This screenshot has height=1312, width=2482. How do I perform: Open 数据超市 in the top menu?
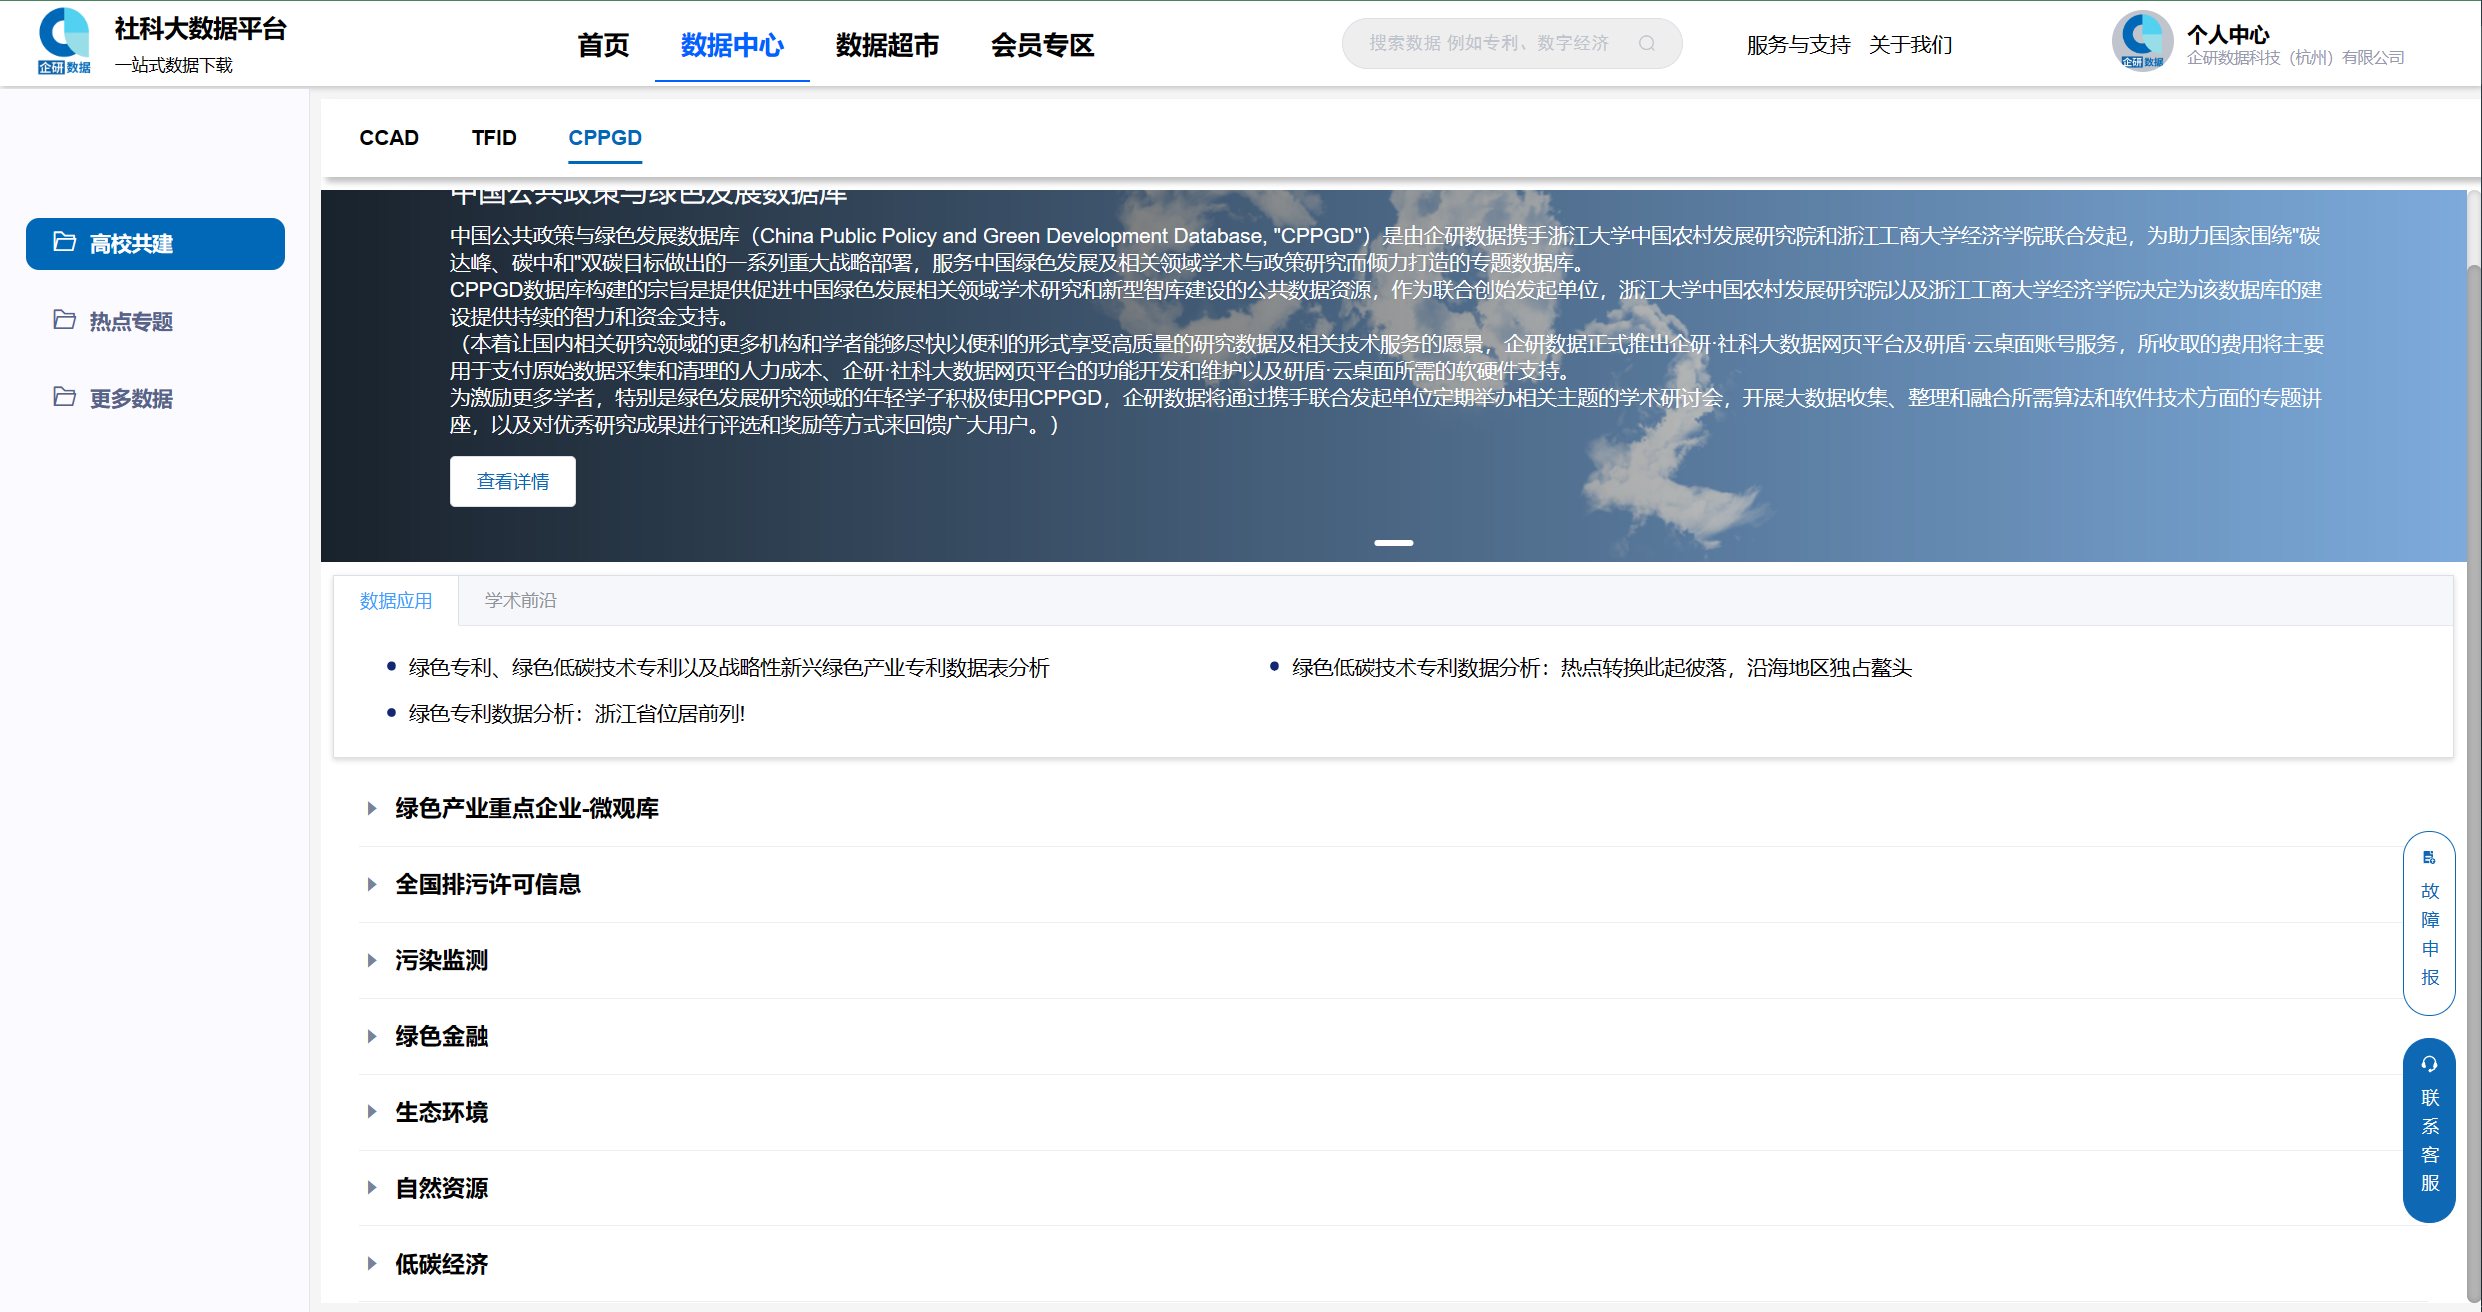click(x=887, y=45)
